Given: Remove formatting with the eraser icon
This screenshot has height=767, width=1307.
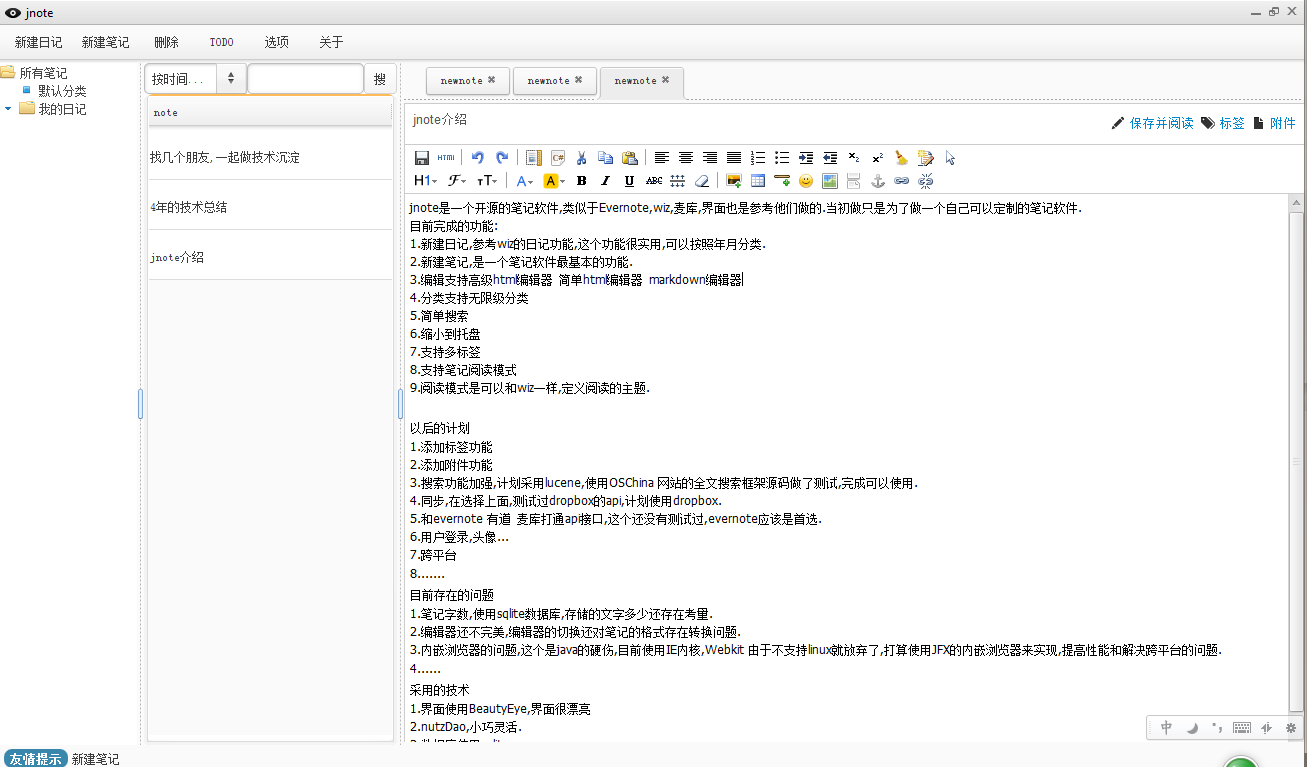Looking at the screenshot, I should [x=701, y=181].
